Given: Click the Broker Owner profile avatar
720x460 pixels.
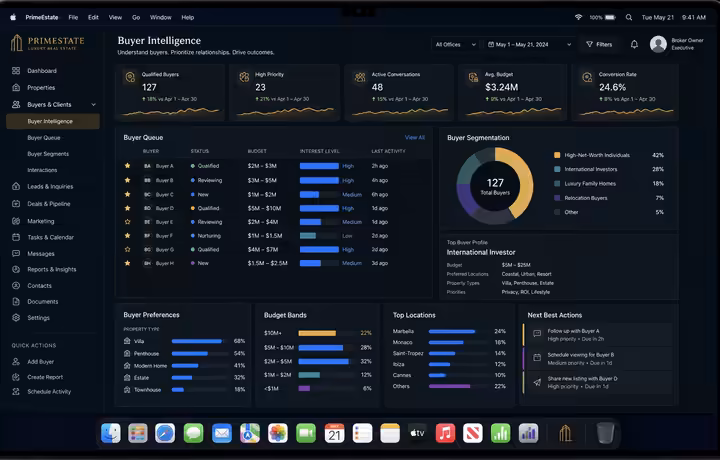Looking at the screenshot, I should 658,44.
